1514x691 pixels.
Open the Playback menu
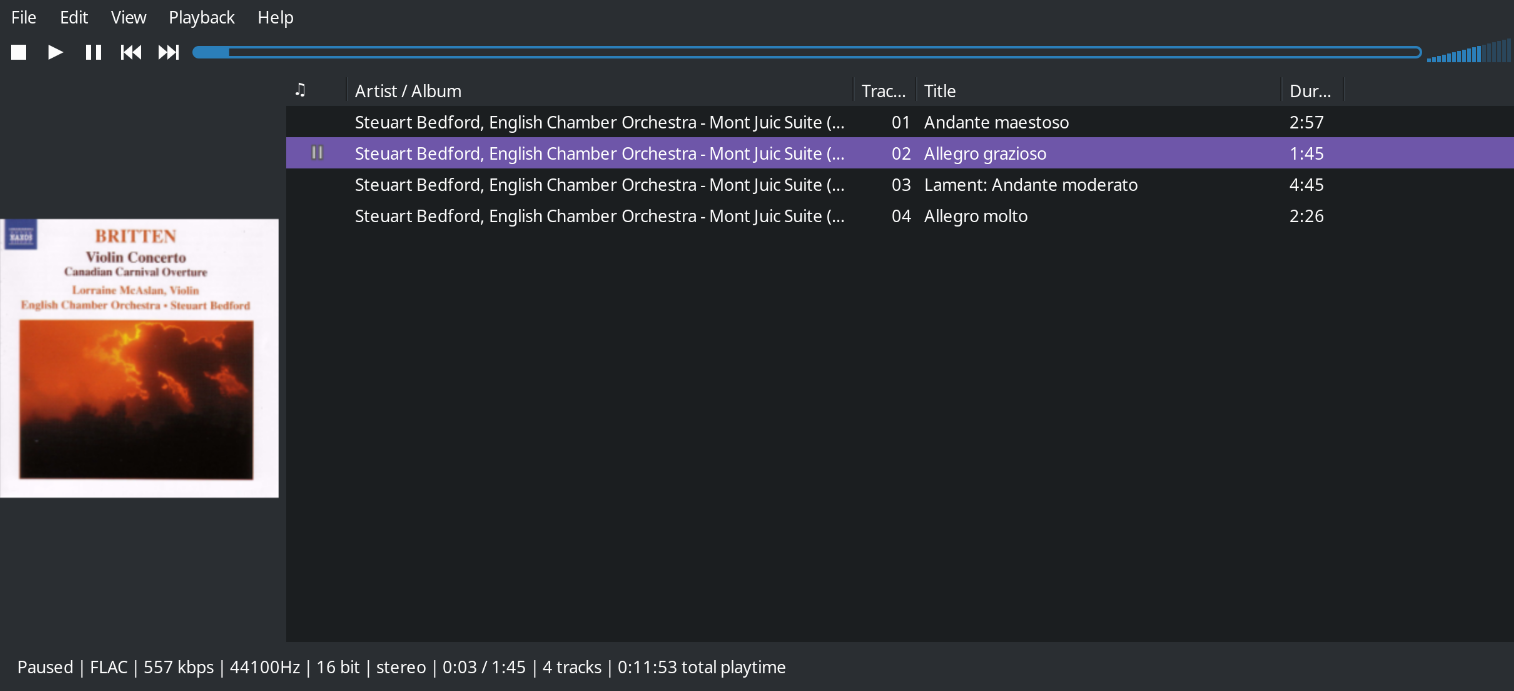pos(201,17)
